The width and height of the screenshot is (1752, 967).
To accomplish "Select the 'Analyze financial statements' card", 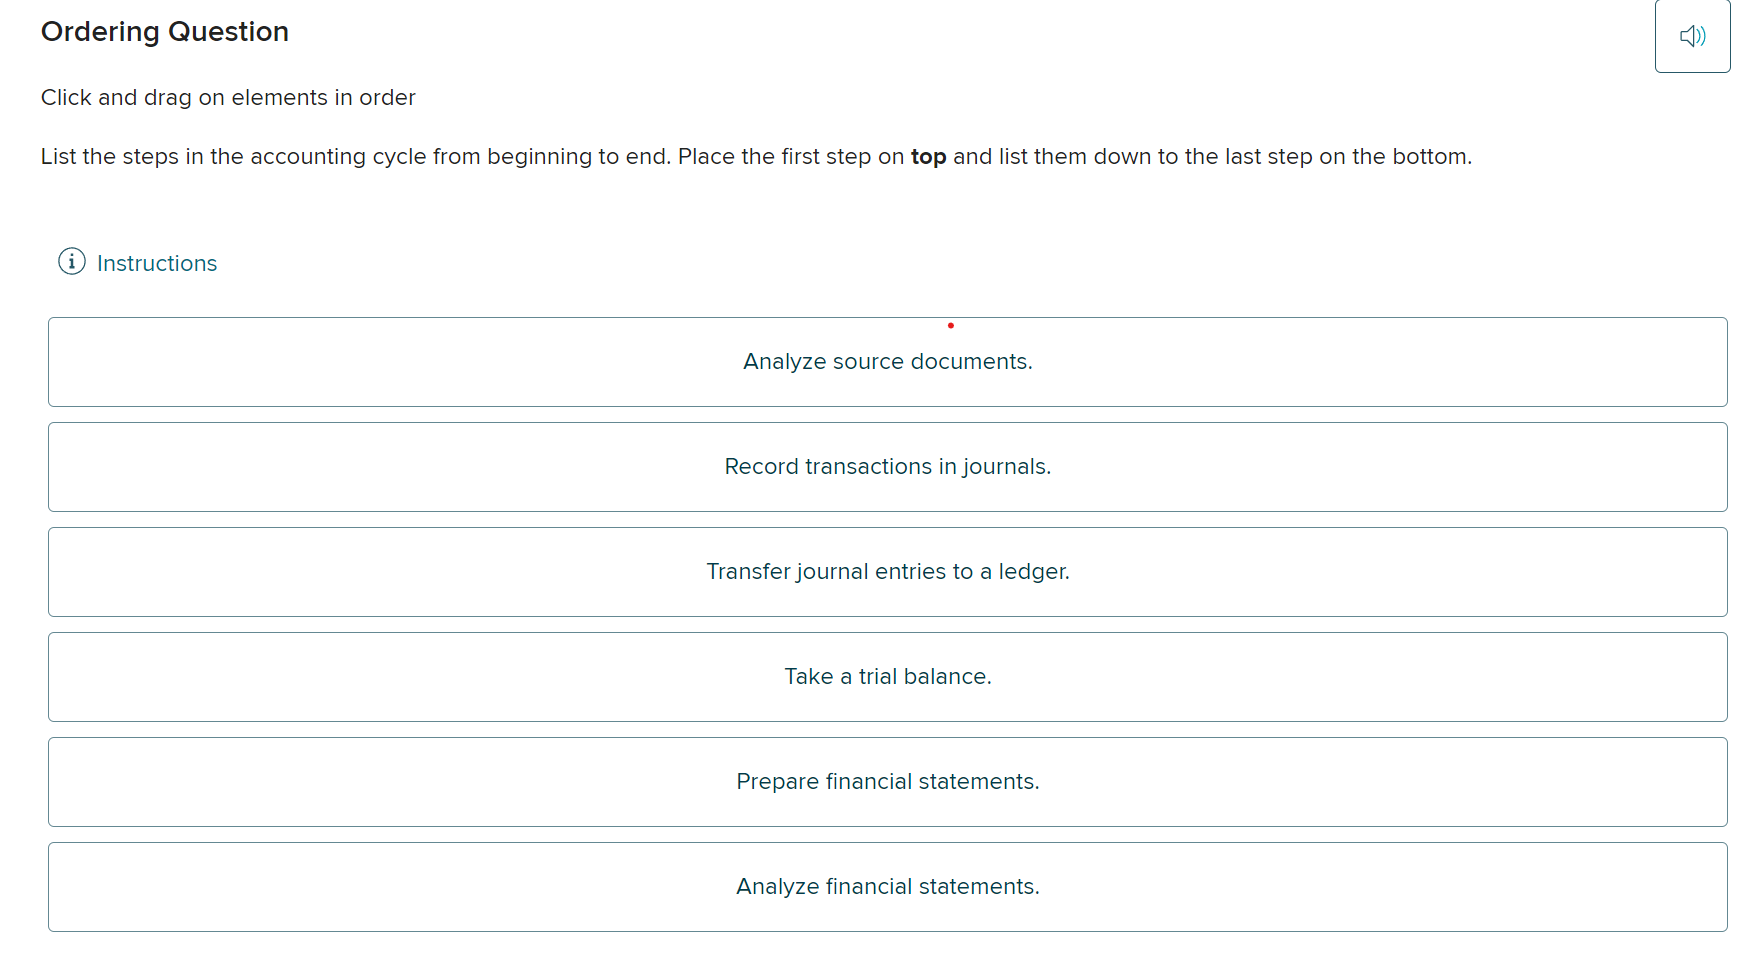I will (887, 886).
